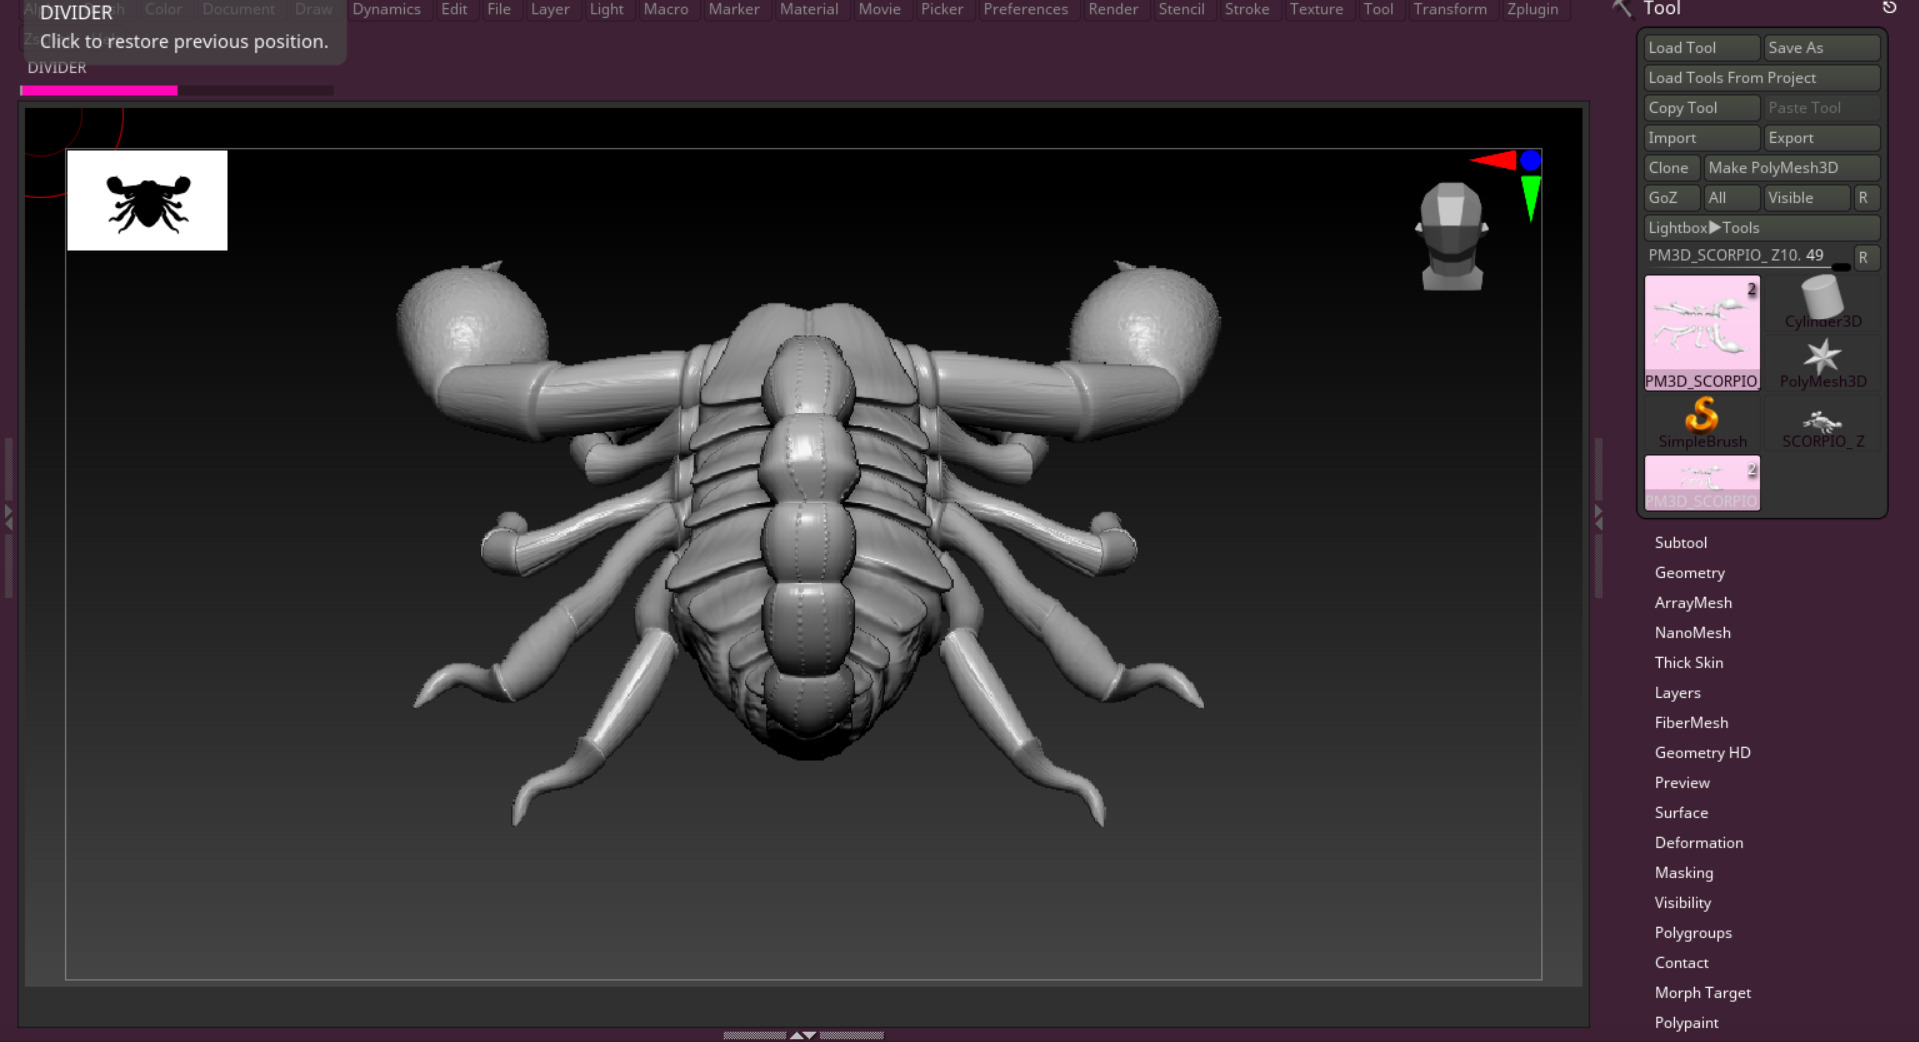This screenshot has width=1919, height=1042.
Task: Click the All button next to GoZ
Action: click(x=1732, y=198)
